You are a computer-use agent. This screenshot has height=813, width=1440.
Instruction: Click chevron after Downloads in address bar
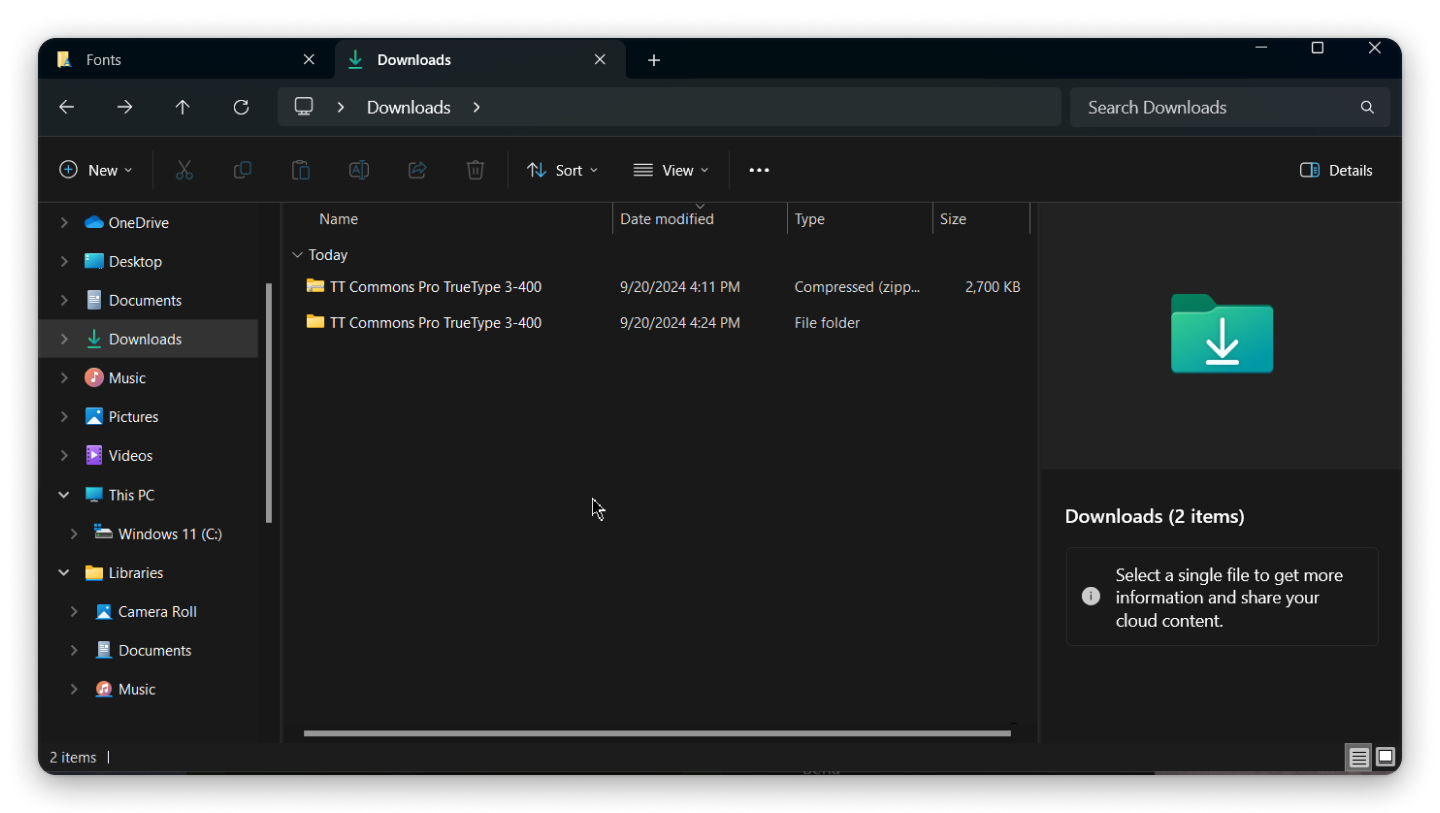[x=476, y=107]
